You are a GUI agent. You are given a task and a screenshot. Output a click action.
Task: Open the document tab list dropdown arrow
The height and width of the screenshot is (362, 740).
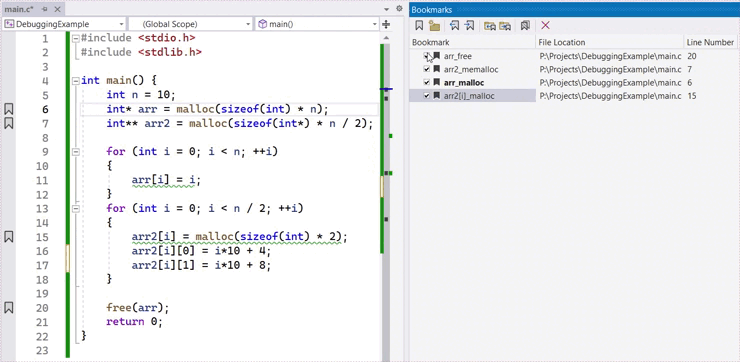pos(387,9)
